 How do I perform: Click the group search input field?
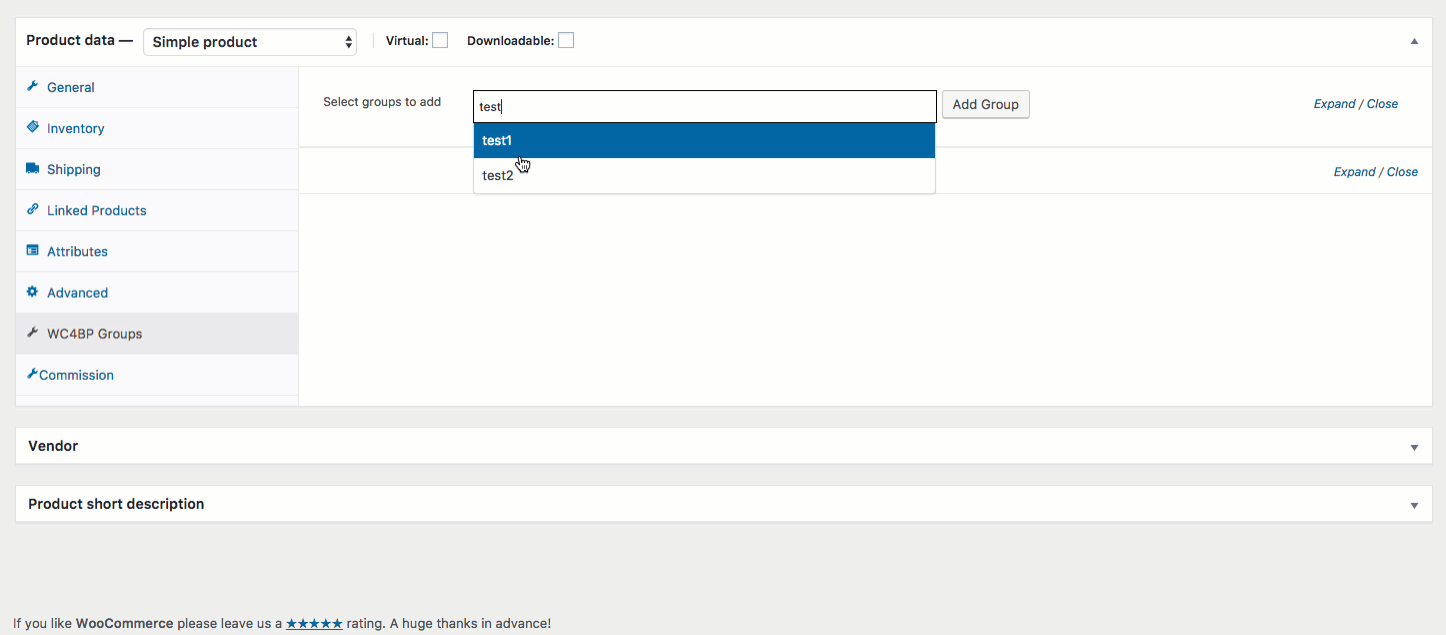[x=704, y=106]
